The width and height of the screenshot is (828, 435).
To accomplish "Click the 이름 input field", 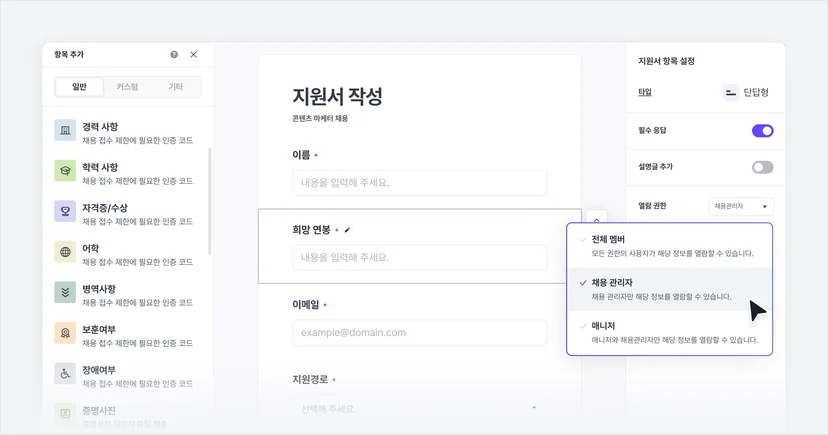I will [420, 183].
